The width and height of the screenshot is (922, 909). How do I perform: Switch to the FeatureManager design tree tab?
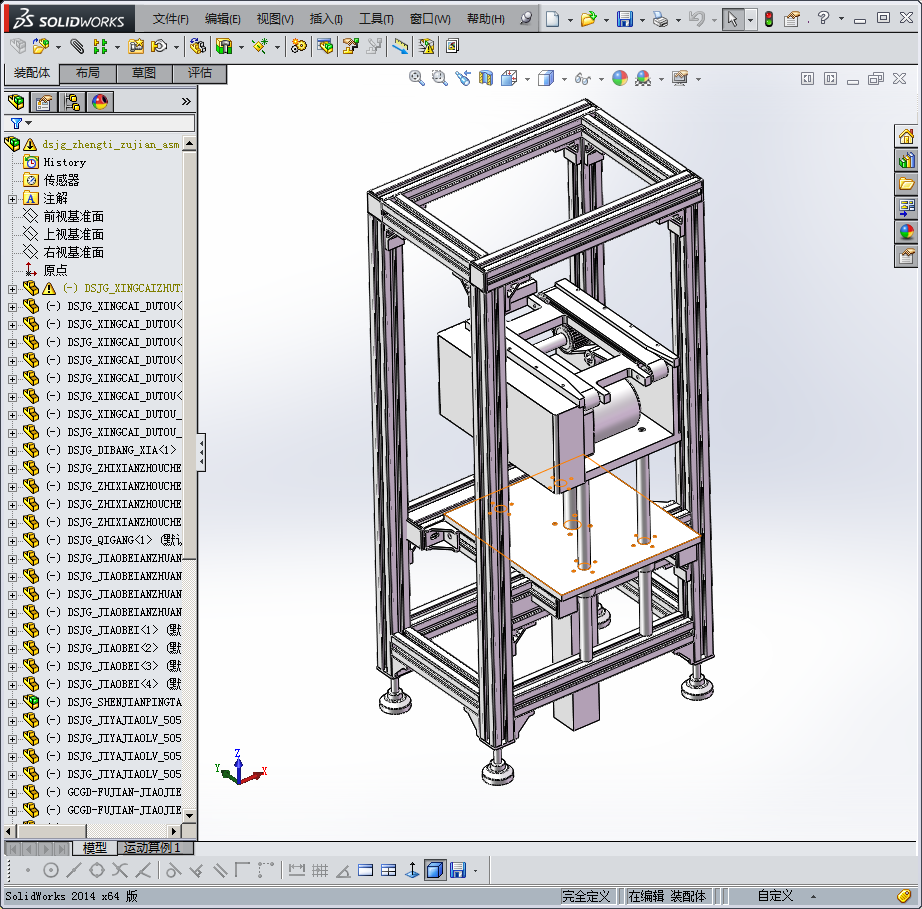point(16,102)
